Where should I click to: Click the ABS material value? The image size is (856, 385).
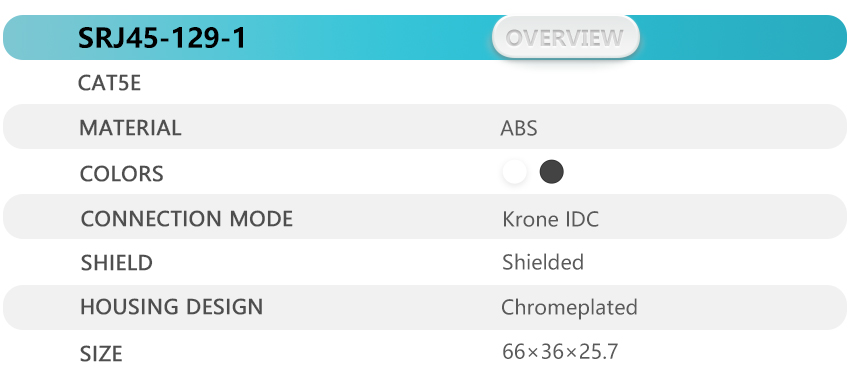pyautogui.click(x=519, y=128)
